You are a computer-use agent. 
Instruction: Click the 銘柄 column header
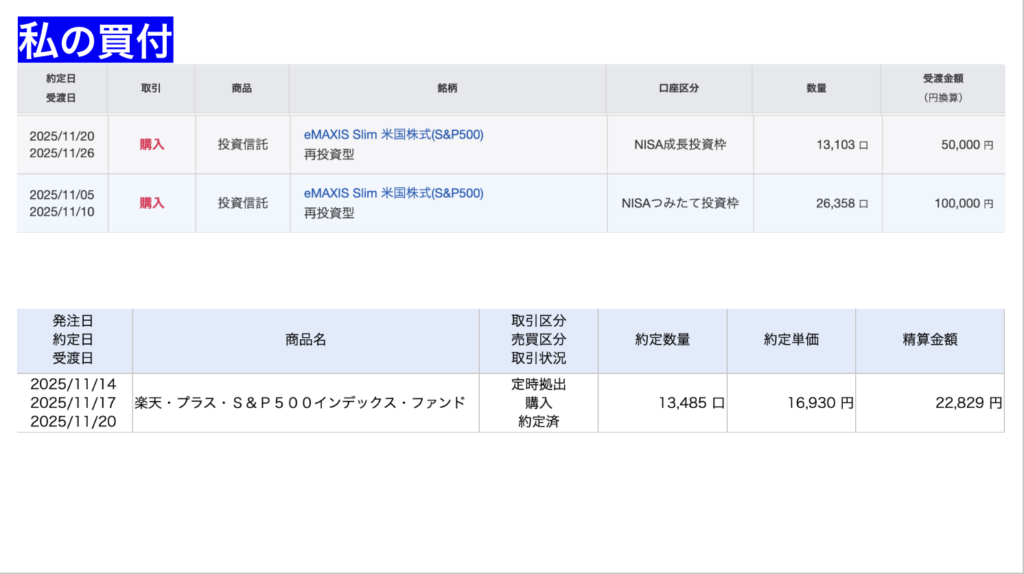point(447,88)
